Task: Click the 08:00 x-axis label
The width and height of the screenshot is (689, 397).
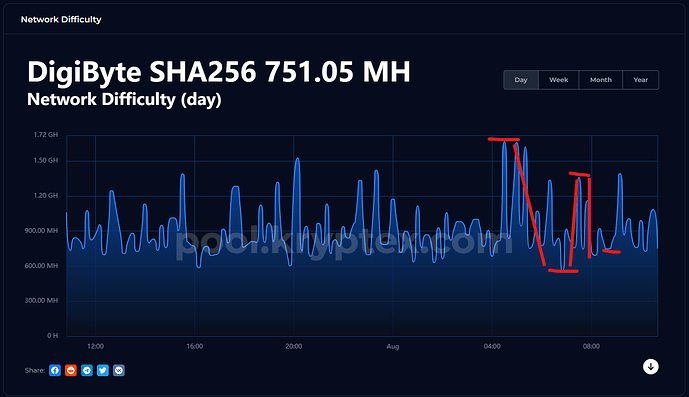Action: 591,346
